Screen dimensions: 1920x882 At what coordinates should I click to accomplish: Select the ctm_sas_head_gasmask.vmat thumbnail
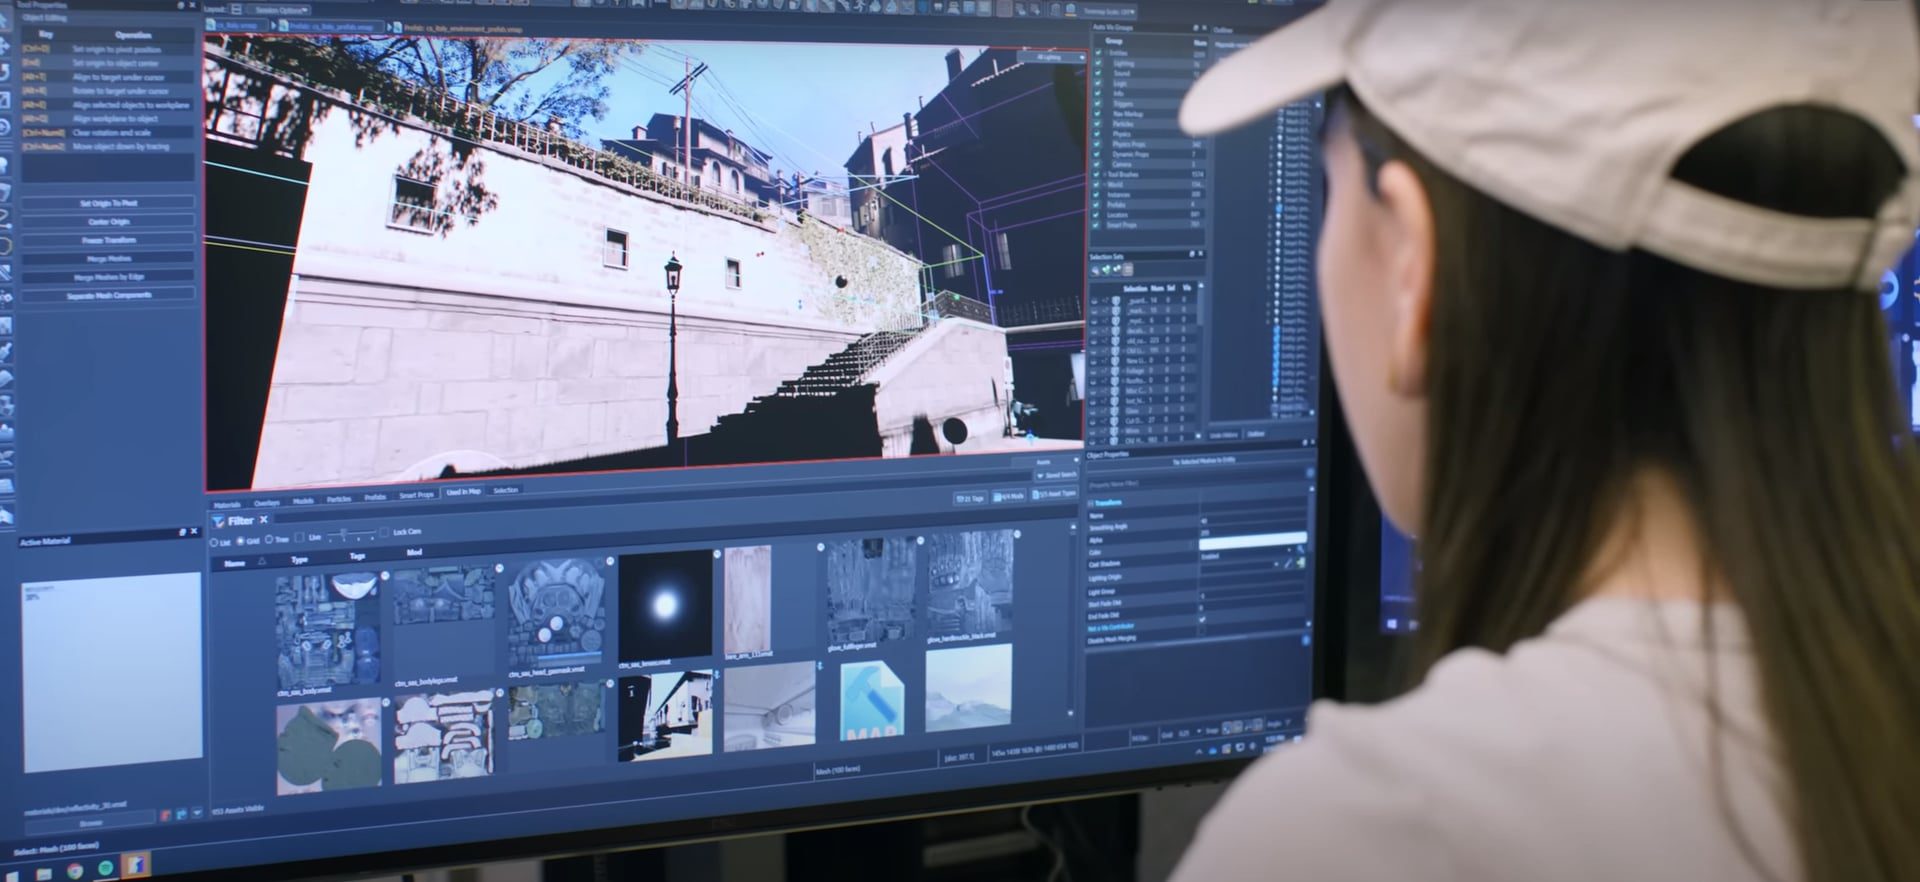(556, 614)
